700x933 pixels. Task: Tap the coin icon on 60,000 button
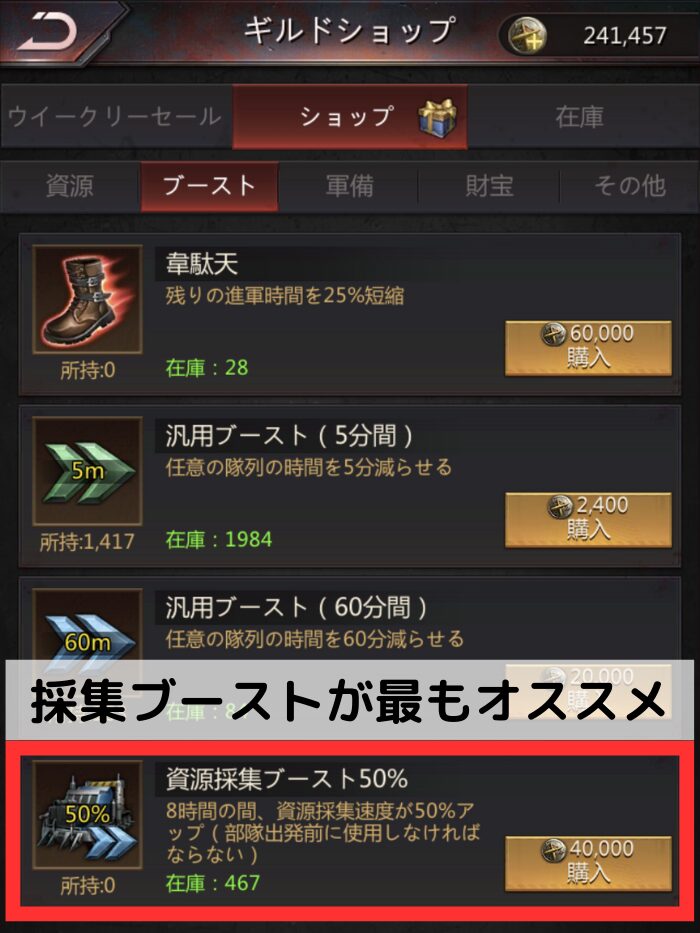coord(553,334)
